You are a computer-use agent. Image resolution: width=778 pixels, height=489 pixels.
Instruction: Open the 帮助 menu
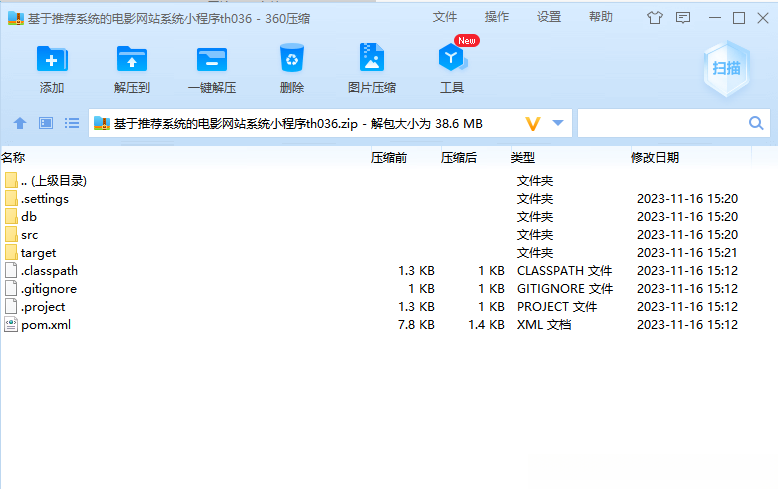coord(601,17)
